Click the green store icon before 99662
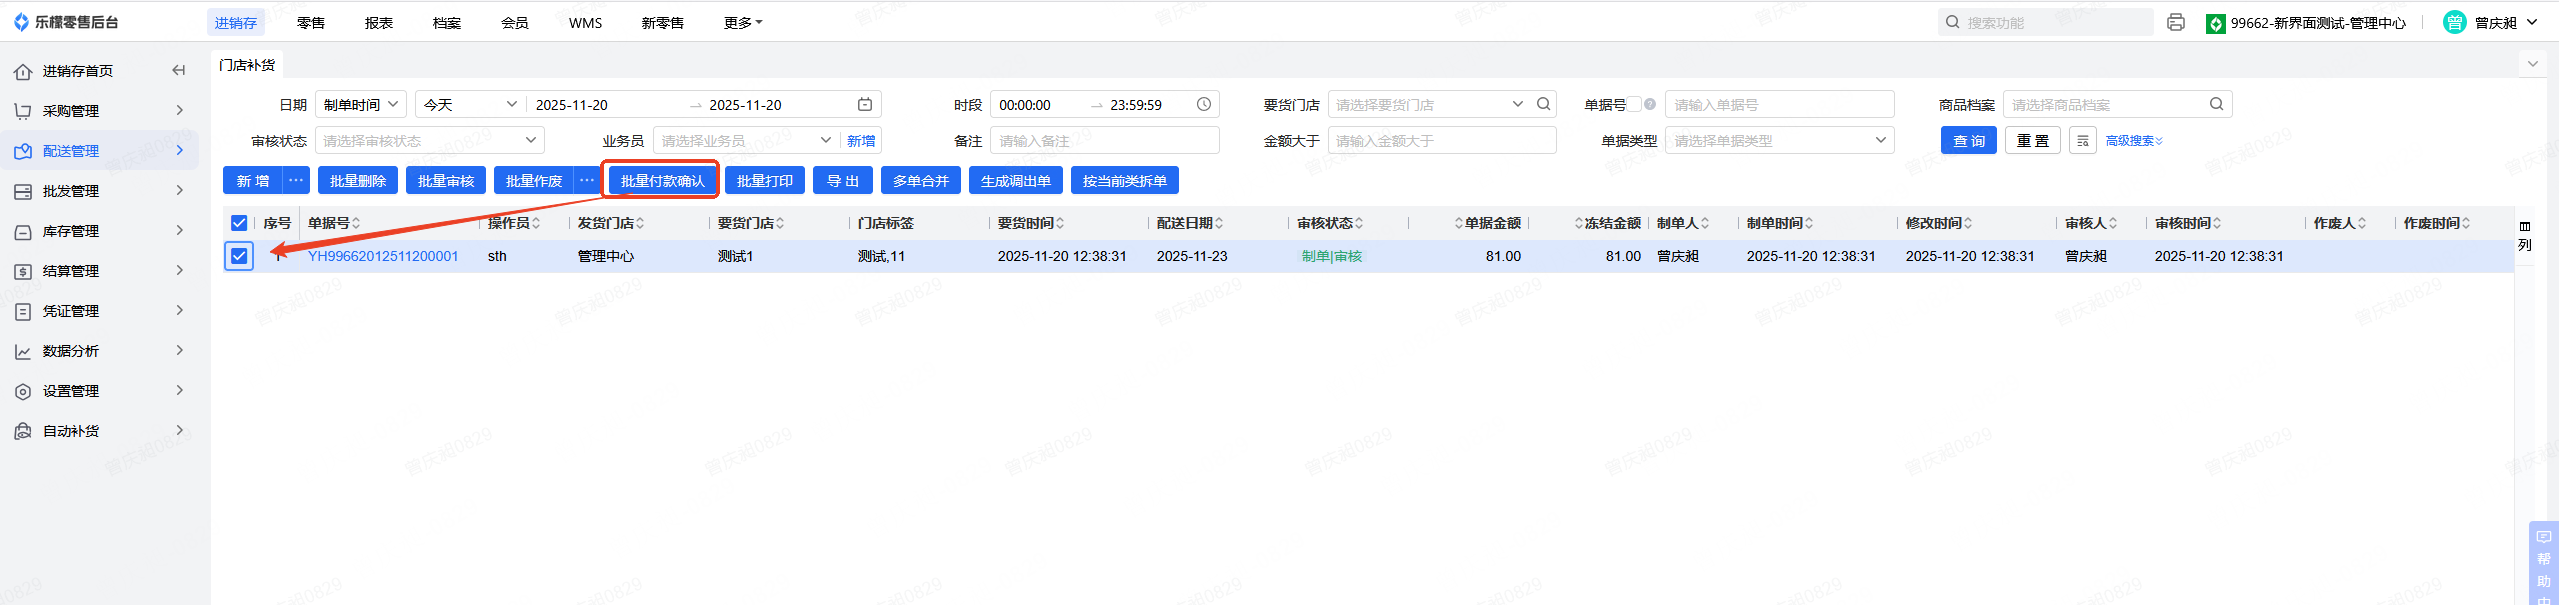 pos(2215,23)
